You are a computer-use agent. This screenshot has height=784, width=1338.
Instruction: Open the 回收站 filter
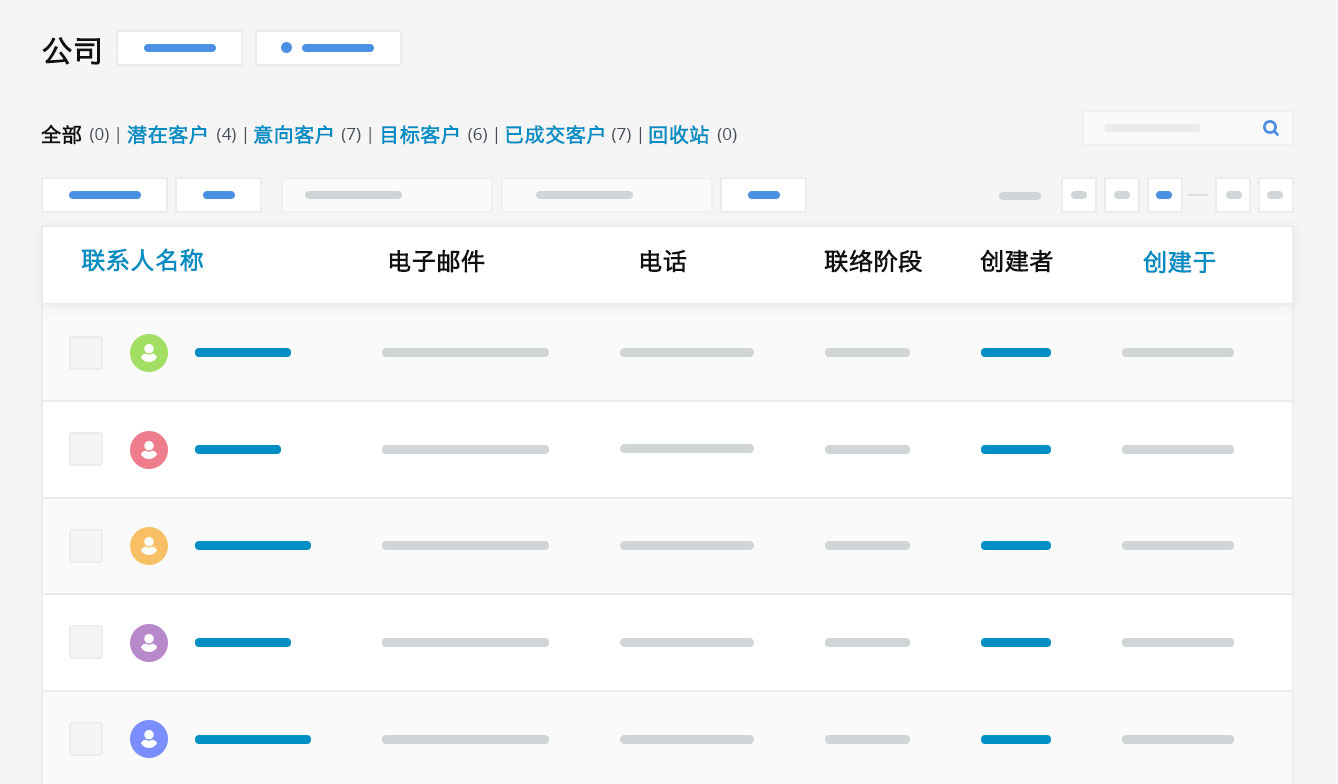tap(679, 135)
